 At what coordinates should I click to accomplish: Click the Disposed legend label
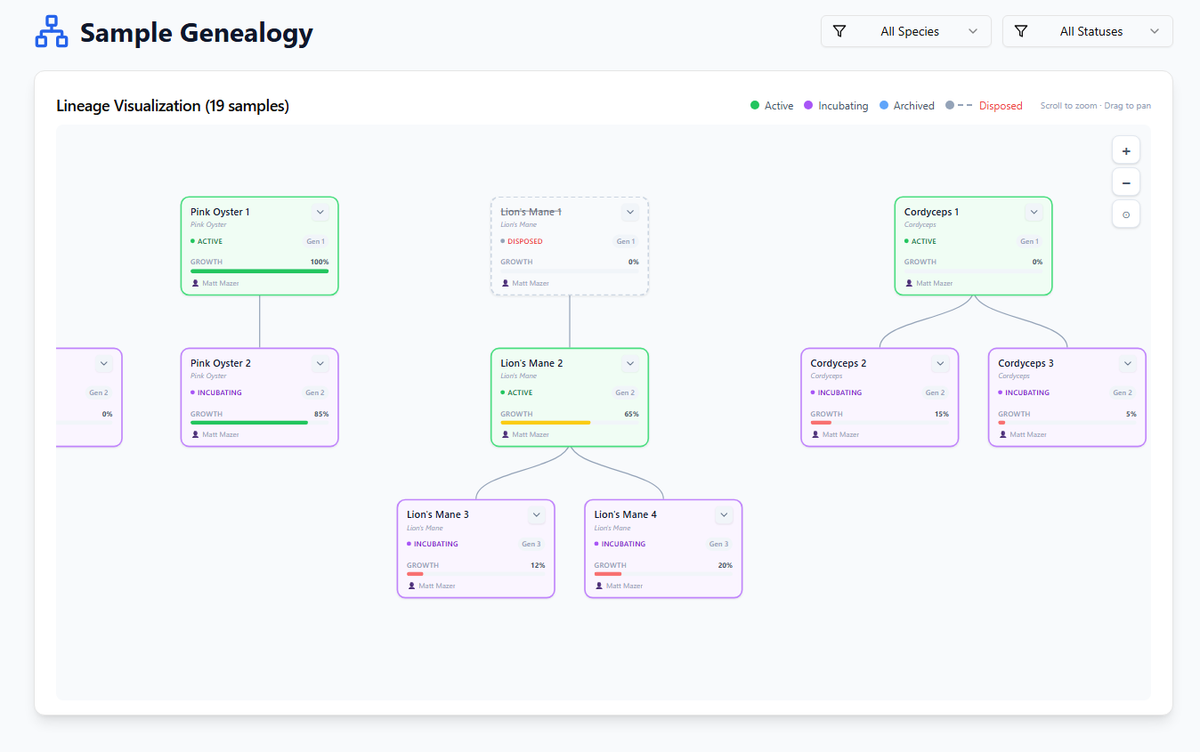tap(1000, 106)
